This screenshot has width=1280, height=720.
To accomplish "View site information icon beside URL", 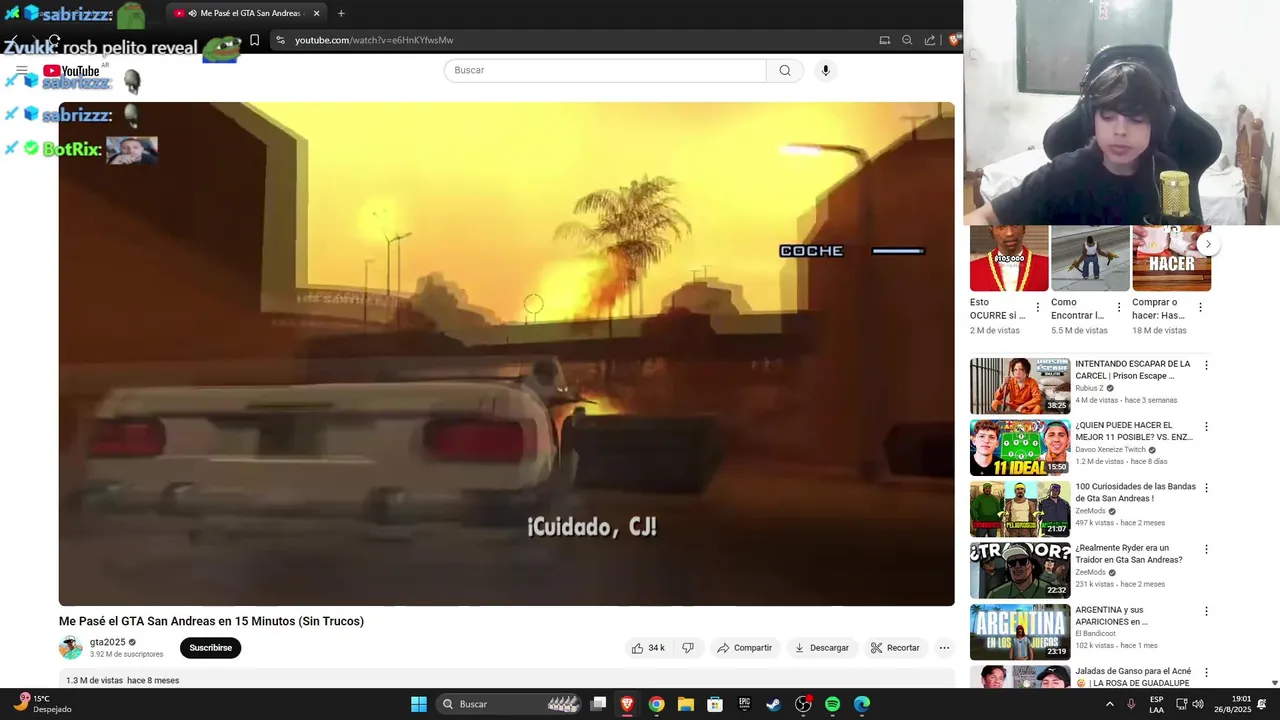I will tap(281, 40).
